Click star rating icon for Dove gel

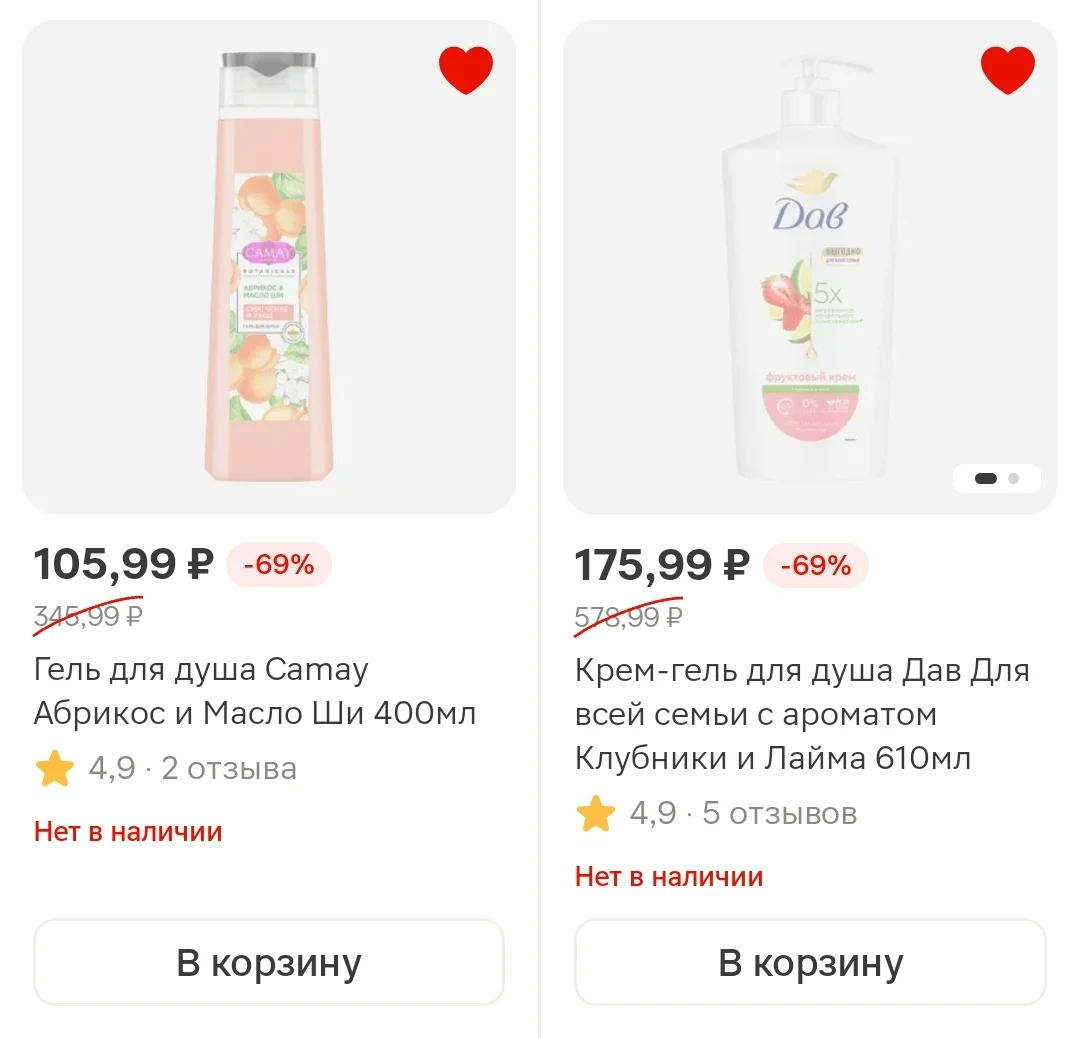(x=595, y=814)
